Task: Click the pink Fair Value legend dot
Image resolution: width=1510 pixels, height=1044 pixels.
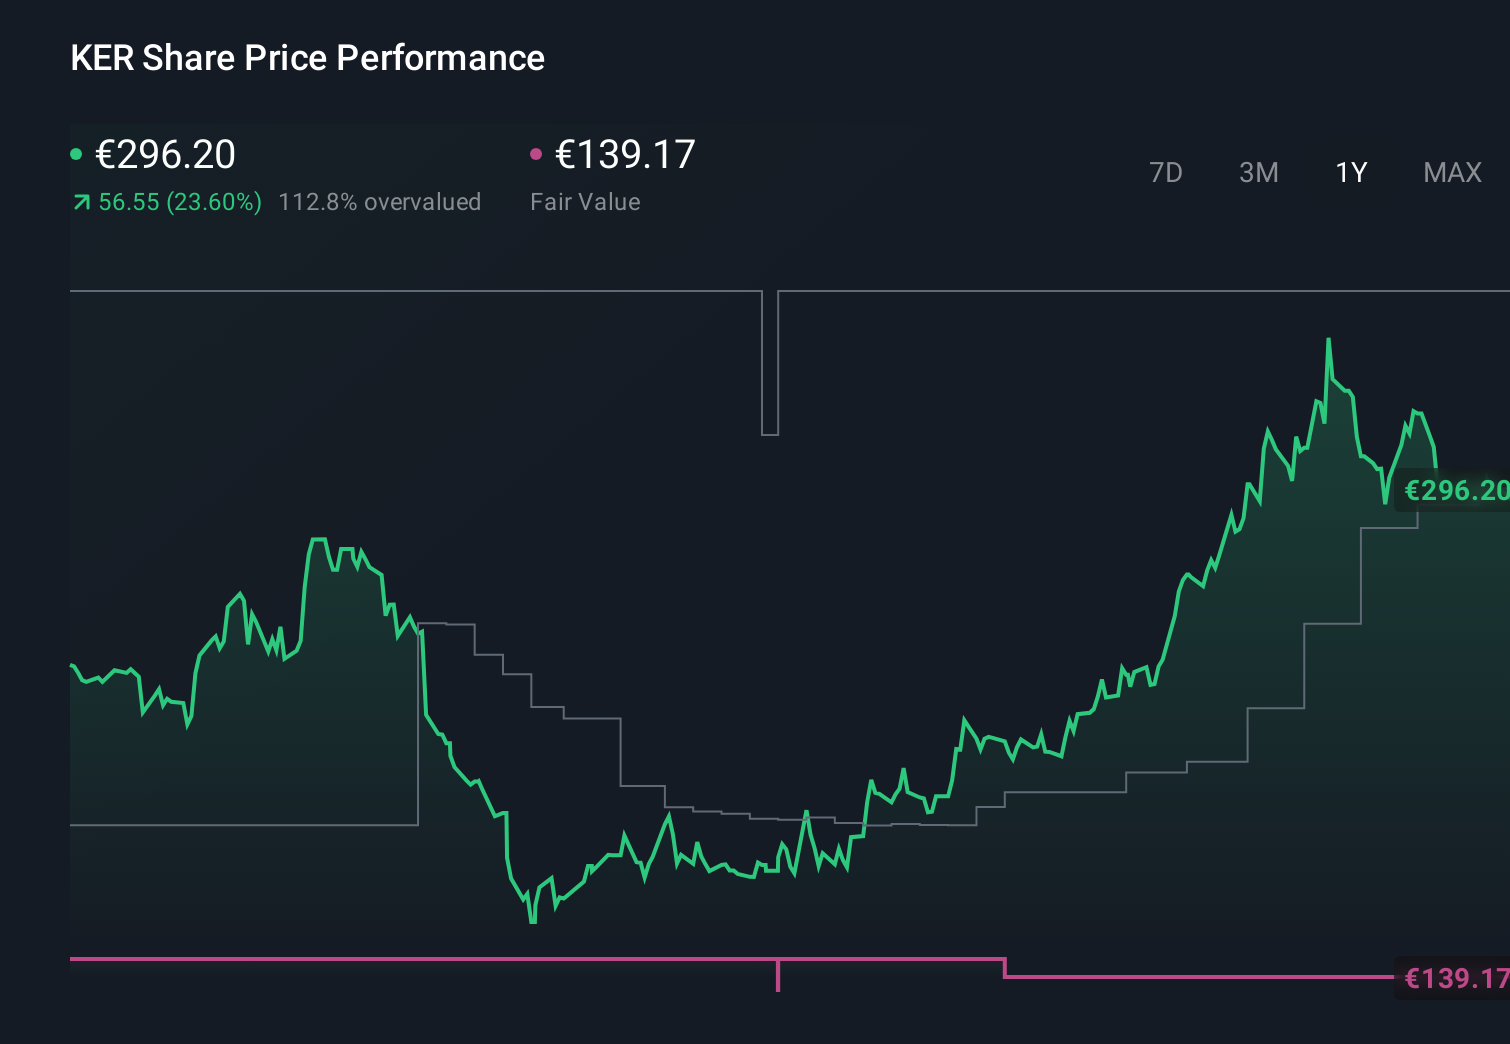Action: [x=536, y=153]
